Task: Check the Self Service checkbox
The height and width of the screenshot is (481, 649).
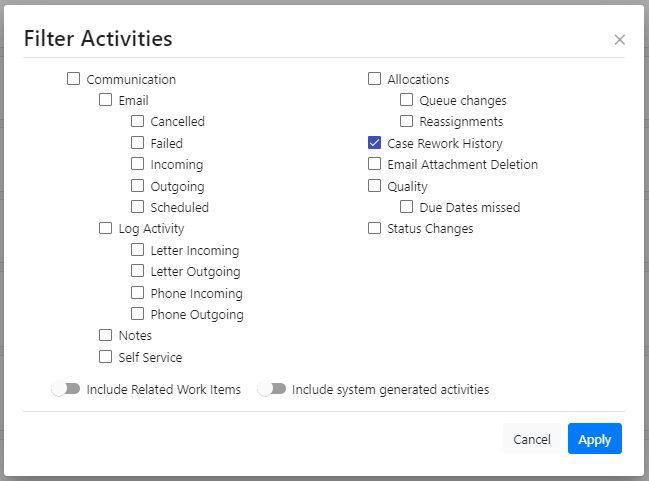Action: (105, 356)
